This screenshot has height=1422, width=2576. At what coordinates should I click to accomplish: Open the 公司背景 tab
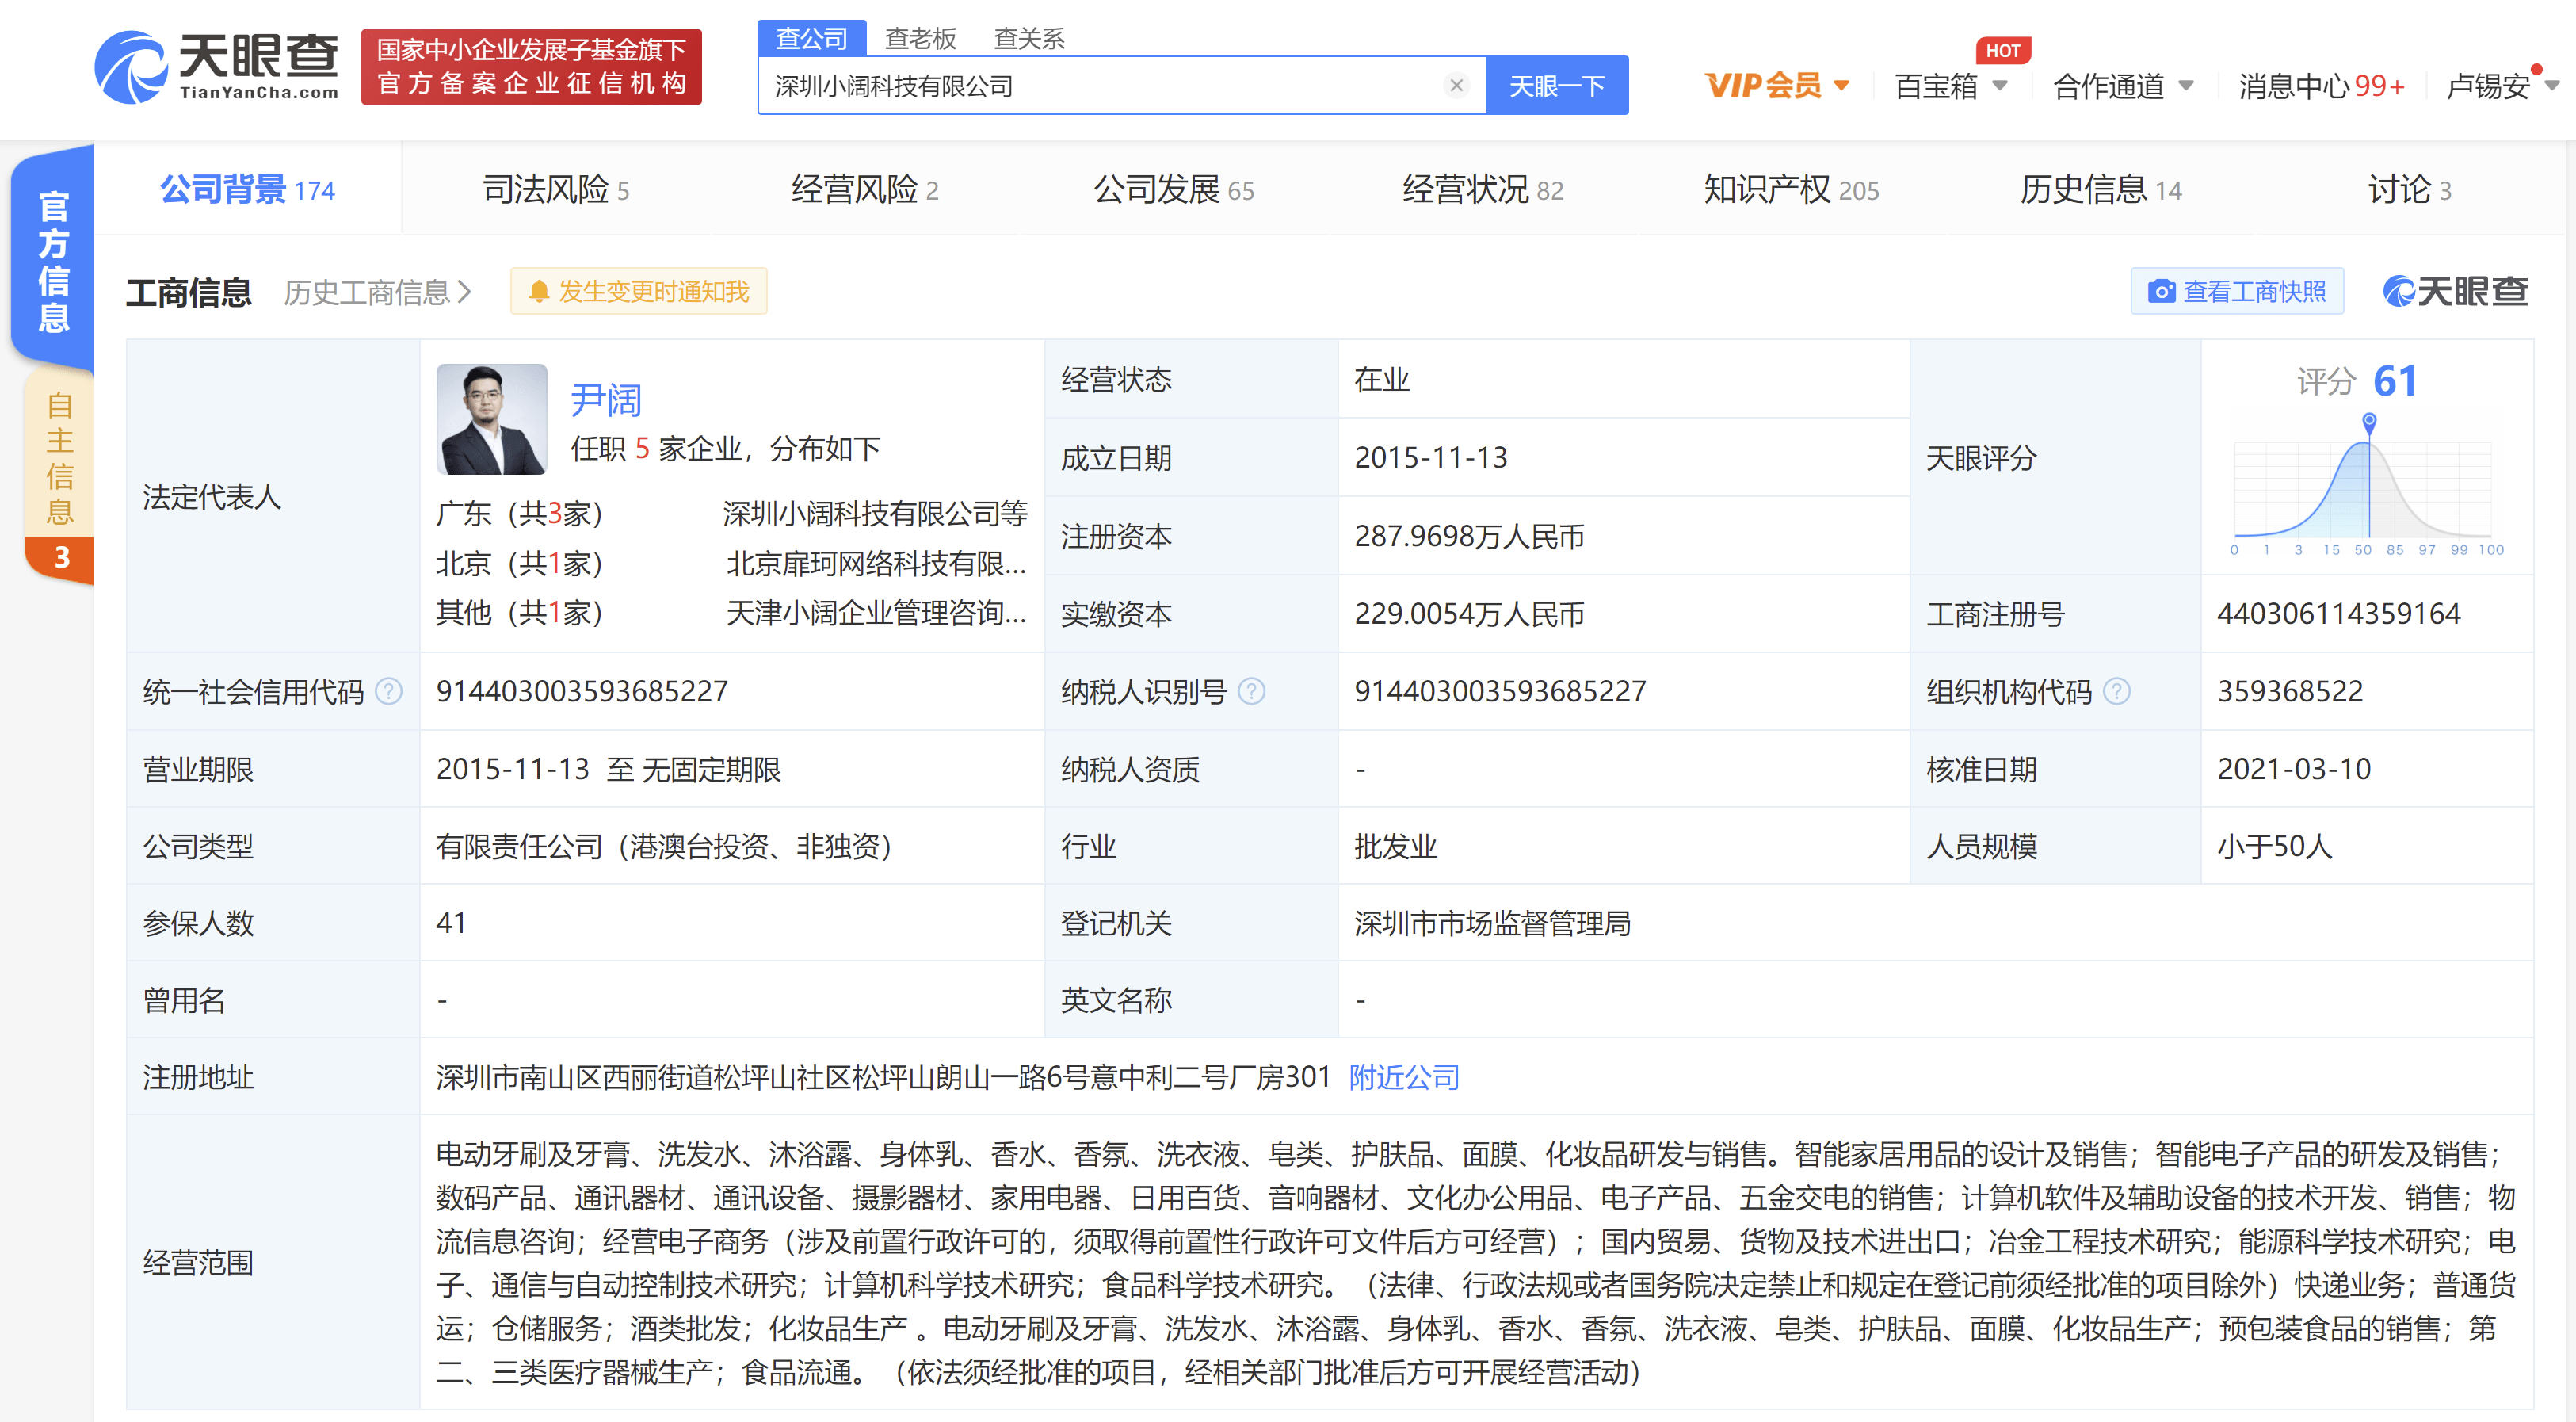pyautogui.click(x=248, y=189)
